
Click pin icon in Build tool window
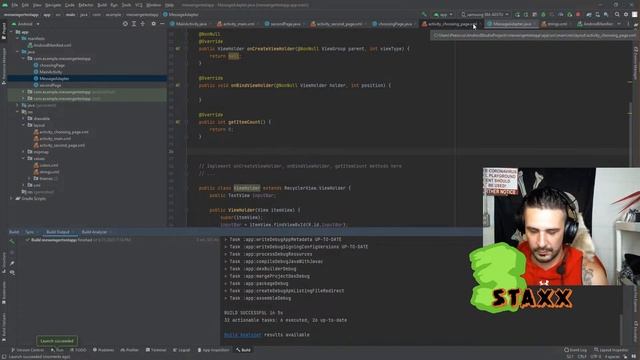click(12, 264)
